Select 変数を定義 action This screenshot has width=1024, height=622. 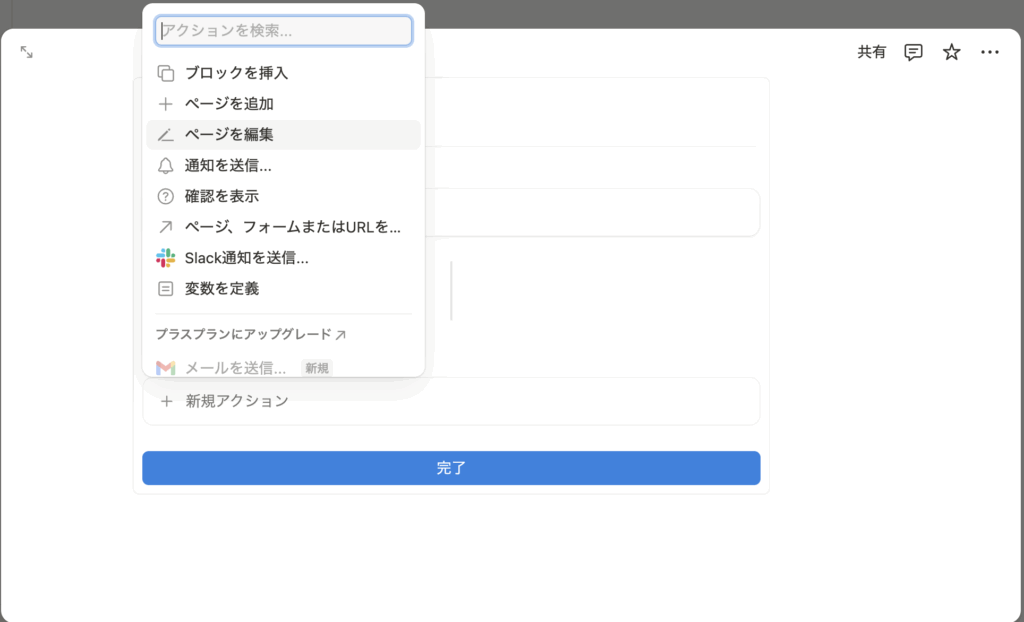pos(222,289)
